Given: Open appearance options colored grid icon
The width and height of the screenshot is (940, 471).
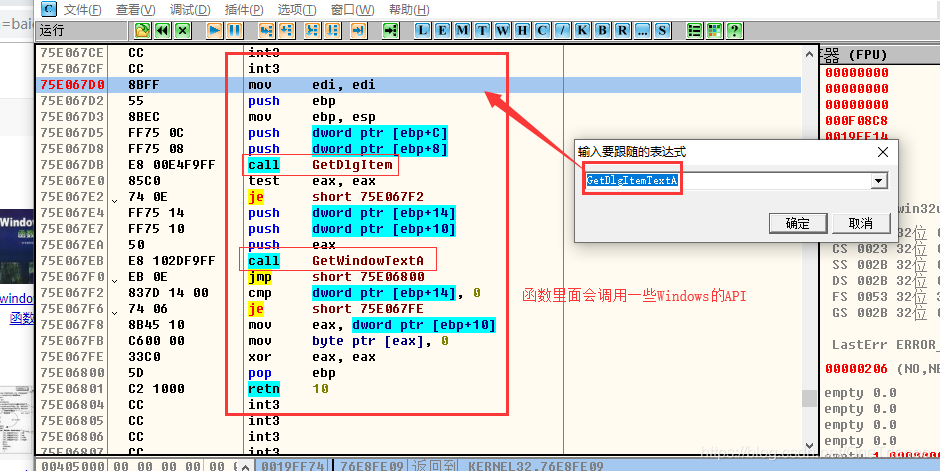Looking at the screenshot, I should tap(715, 31).
